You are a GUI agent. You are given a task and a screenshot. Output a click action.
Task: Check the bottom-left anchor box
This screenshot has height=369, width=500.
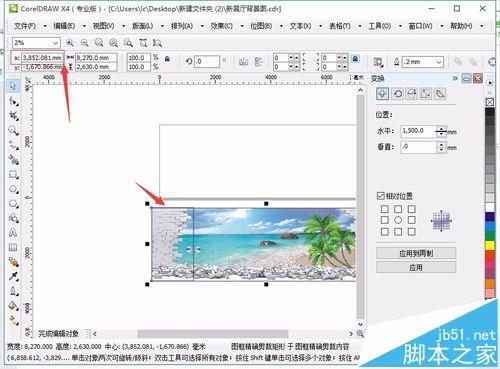click(x=384, y=231)
